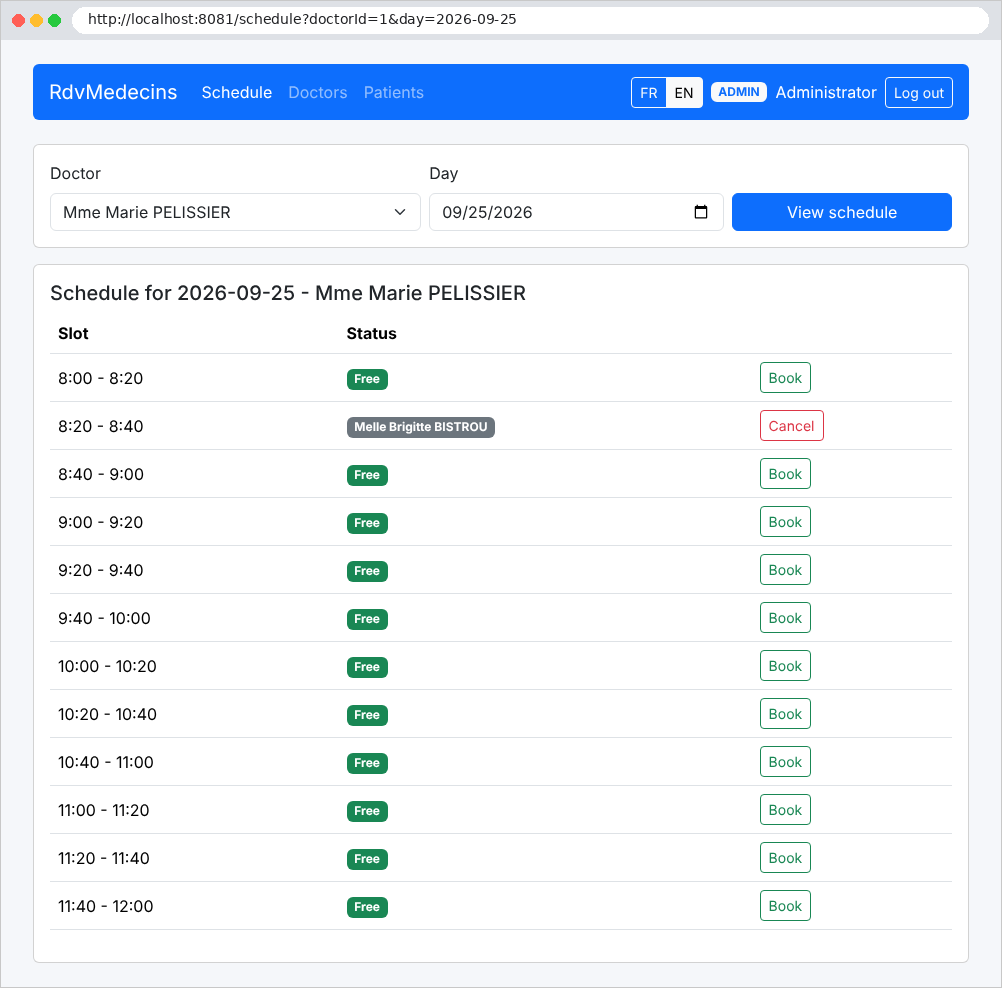Book the 11:40 - 12:00 slot

785,906
